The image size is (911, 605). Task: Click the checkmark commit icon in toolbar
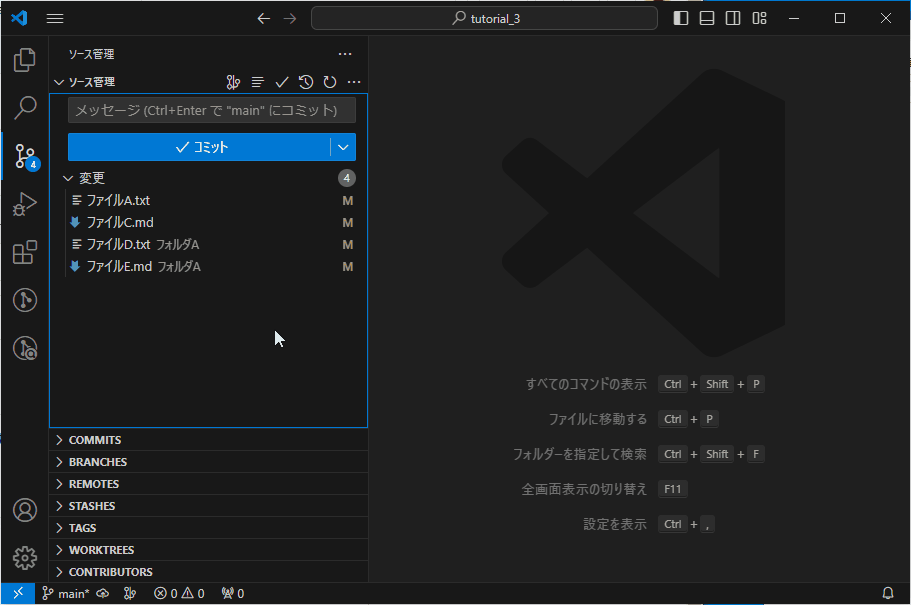[282, 82]
